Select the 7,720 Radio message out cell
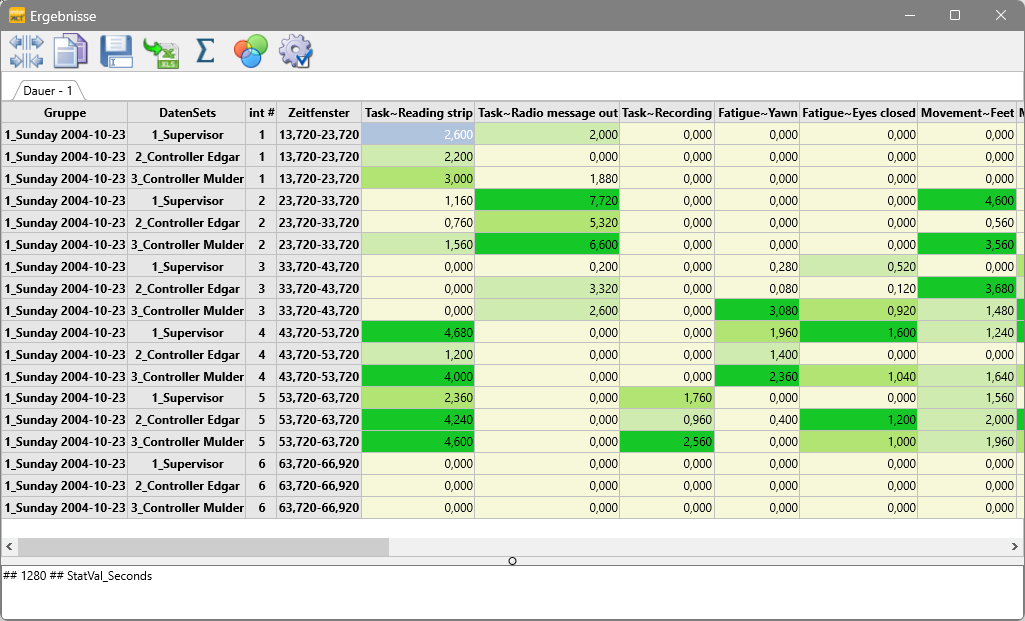Screen dimensions: 1025x621 click(x=547, y=201)
